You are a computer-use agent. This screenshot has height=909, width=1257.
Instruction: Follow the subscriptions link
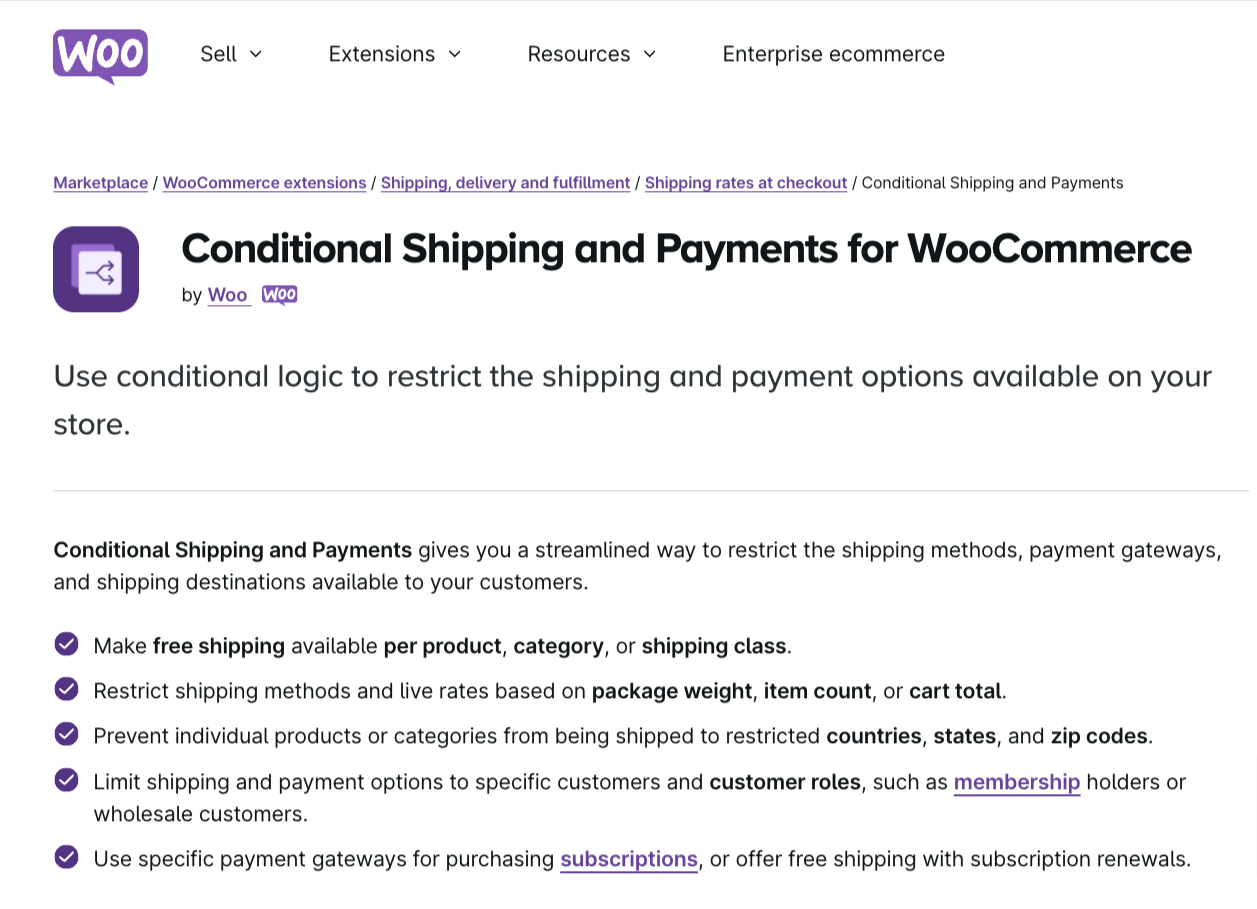(629, 859)
